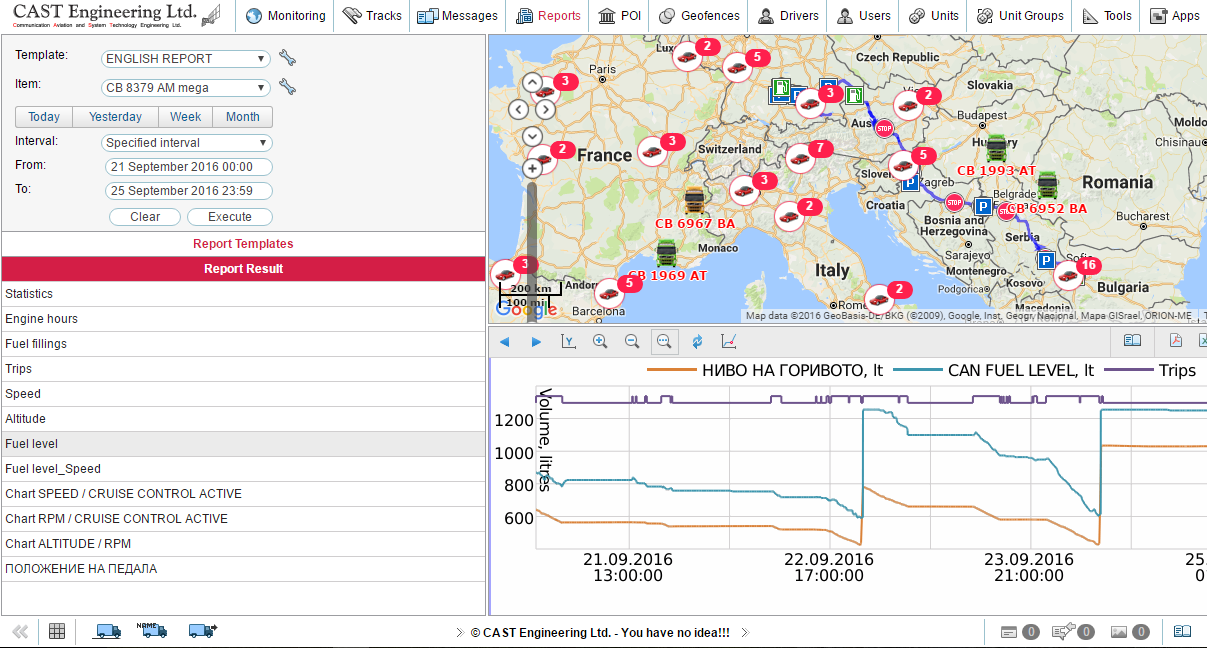Collapse the Report Result section header

243,269
